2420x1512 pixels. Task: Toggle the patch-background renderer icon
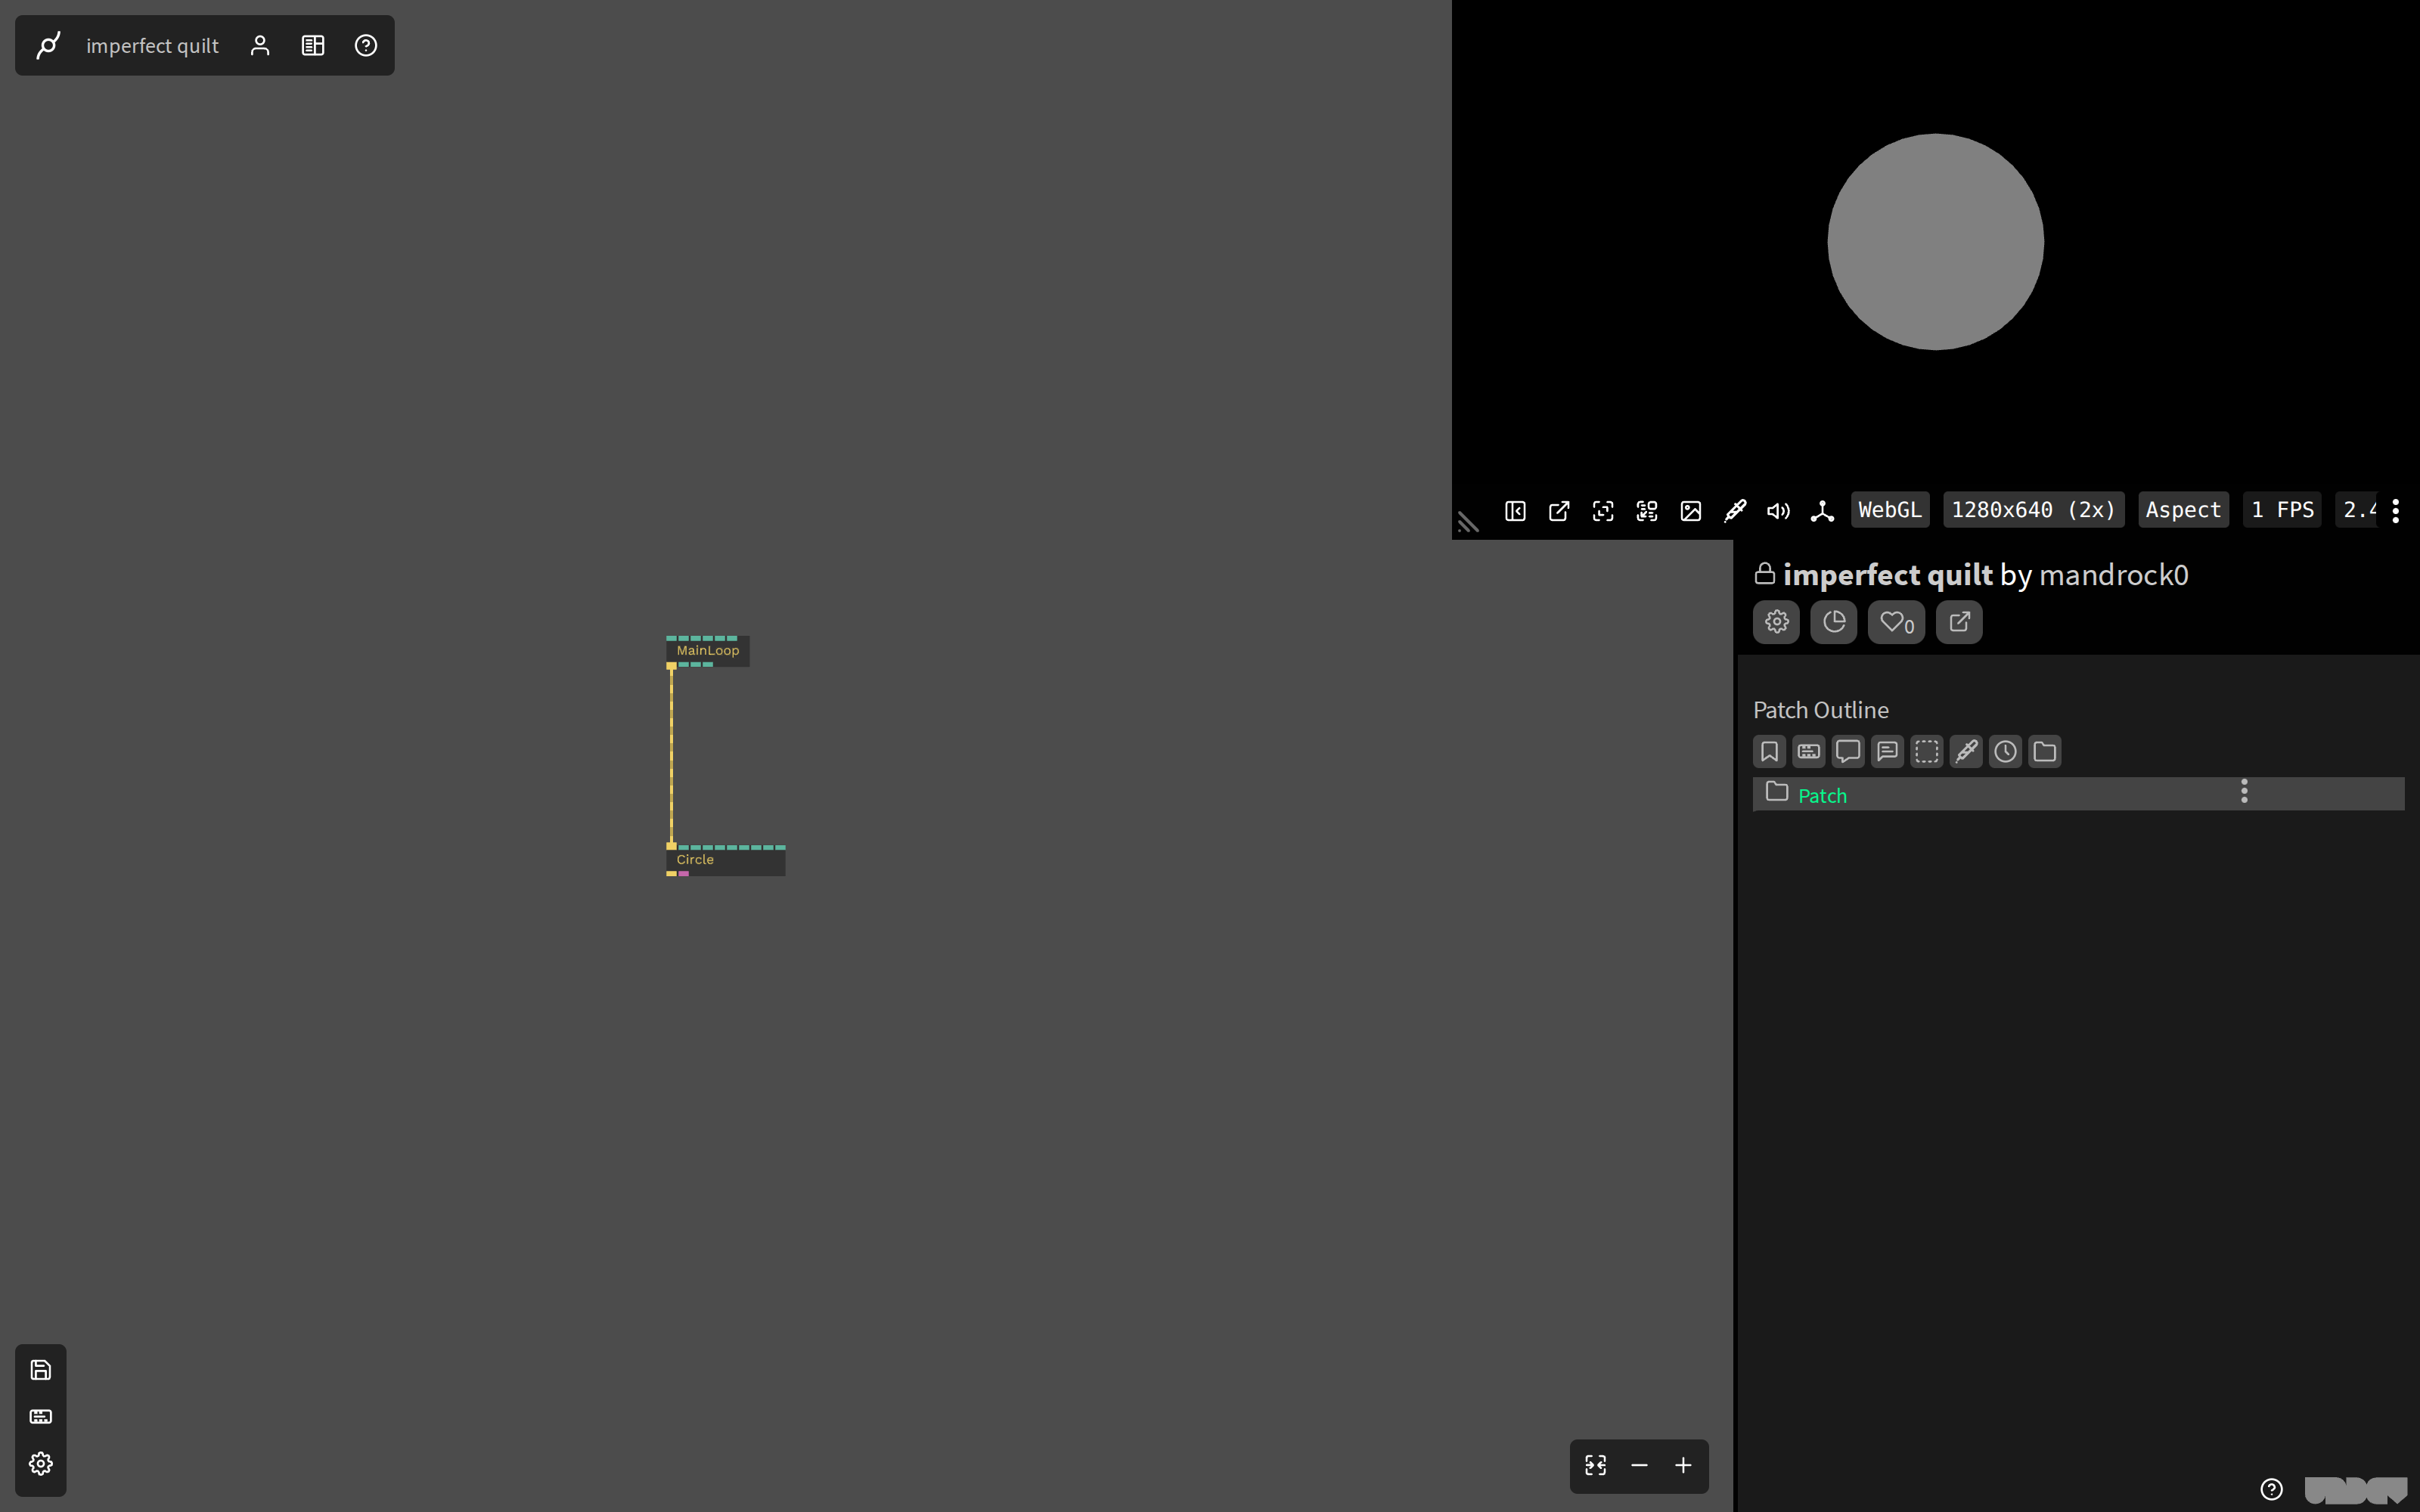pos(1647,511)
